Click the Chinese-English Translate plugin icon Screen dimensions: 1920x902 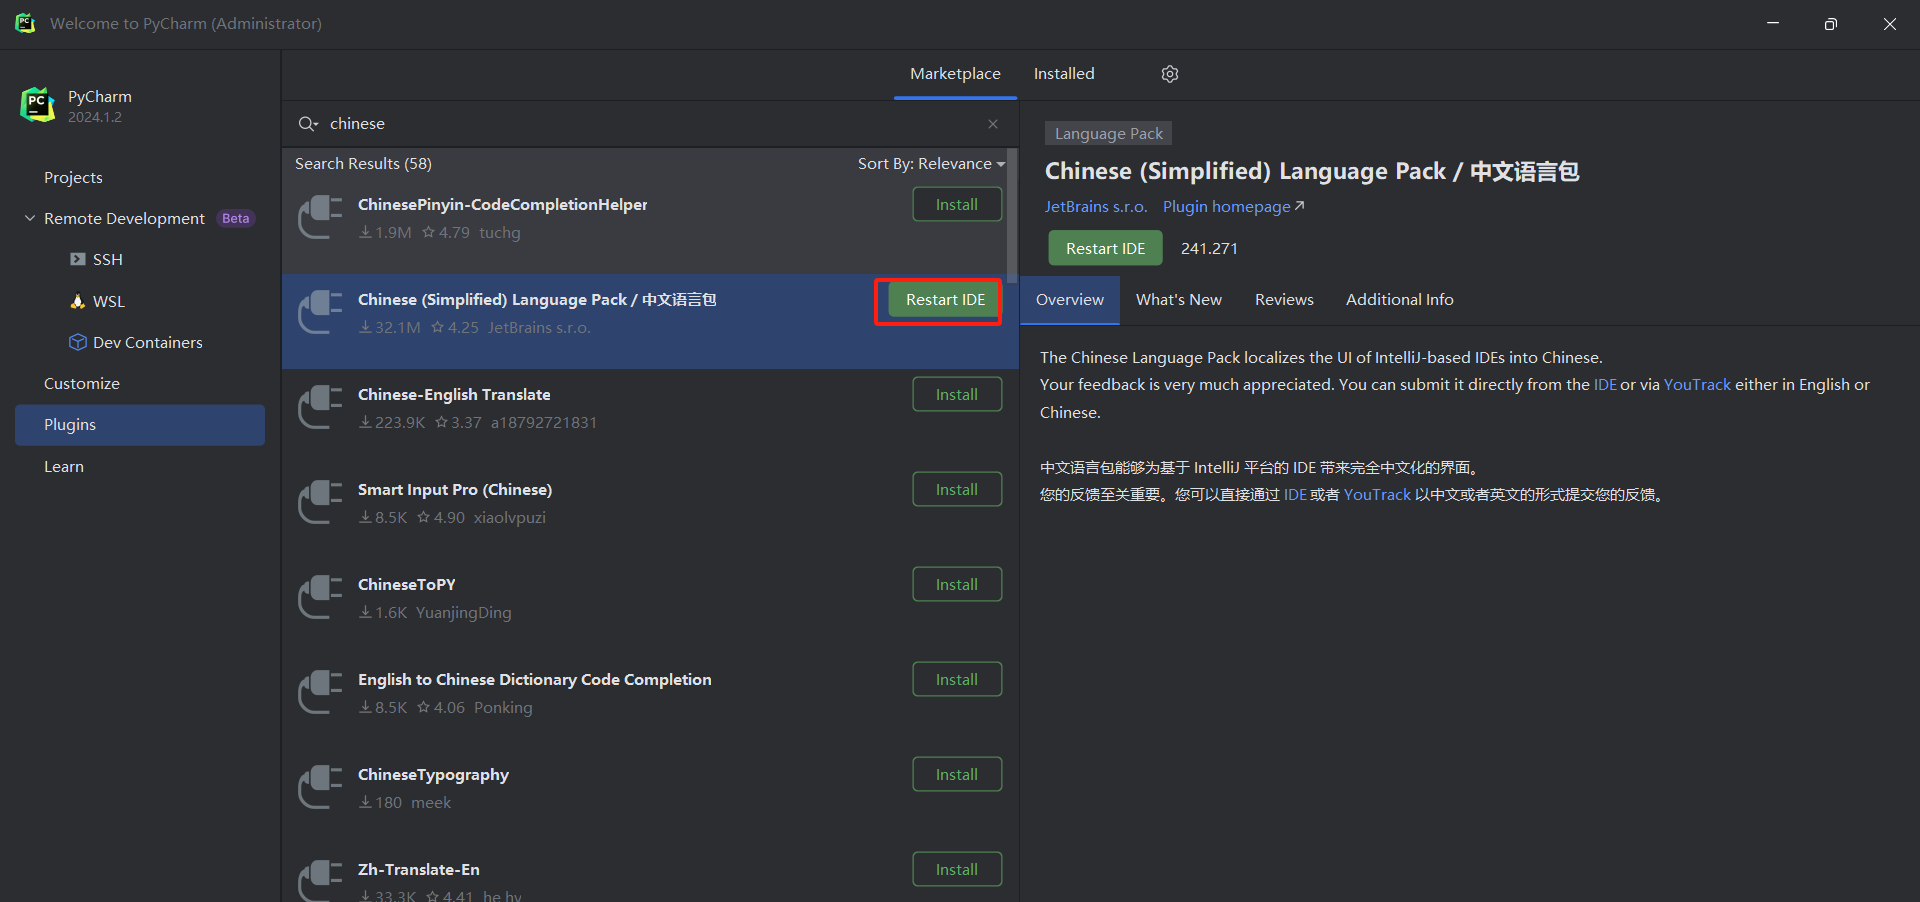321,407
